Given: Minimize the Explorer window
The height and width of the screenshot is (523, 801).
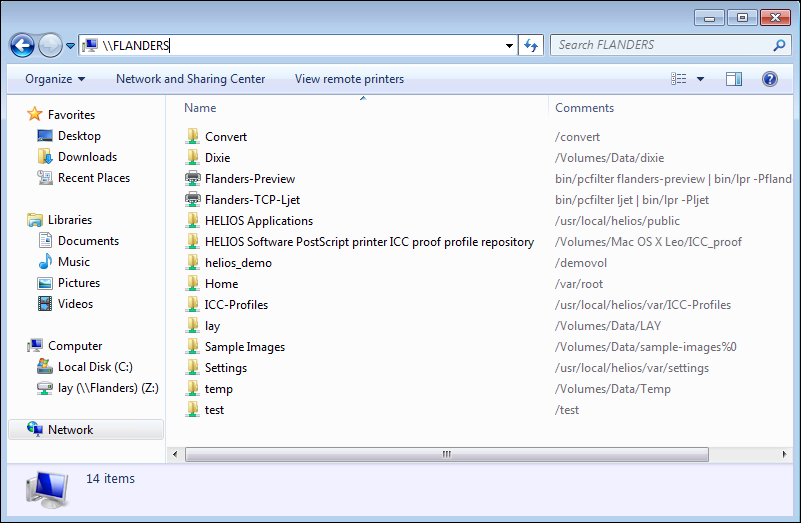Looking at the screenshot, I should pos(710,18).
